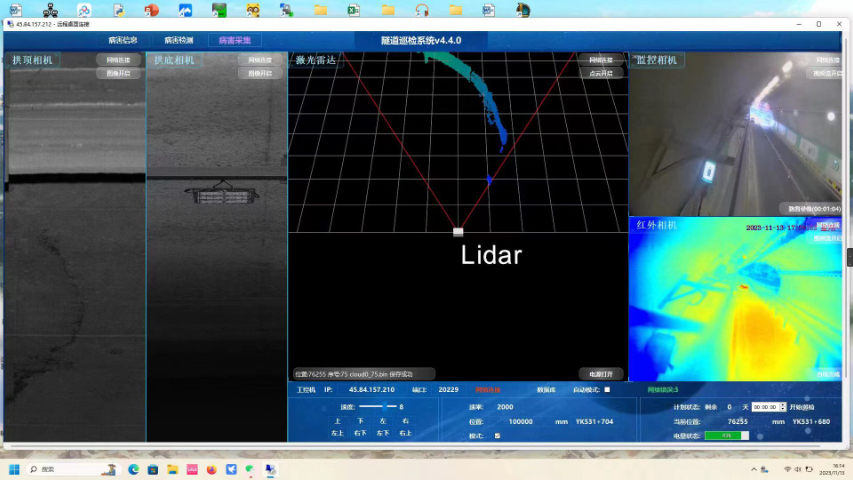This screenshot has height=480, width=853.
Task: Open File Explorer from the taskbar
Action: [x=172, y=469]
